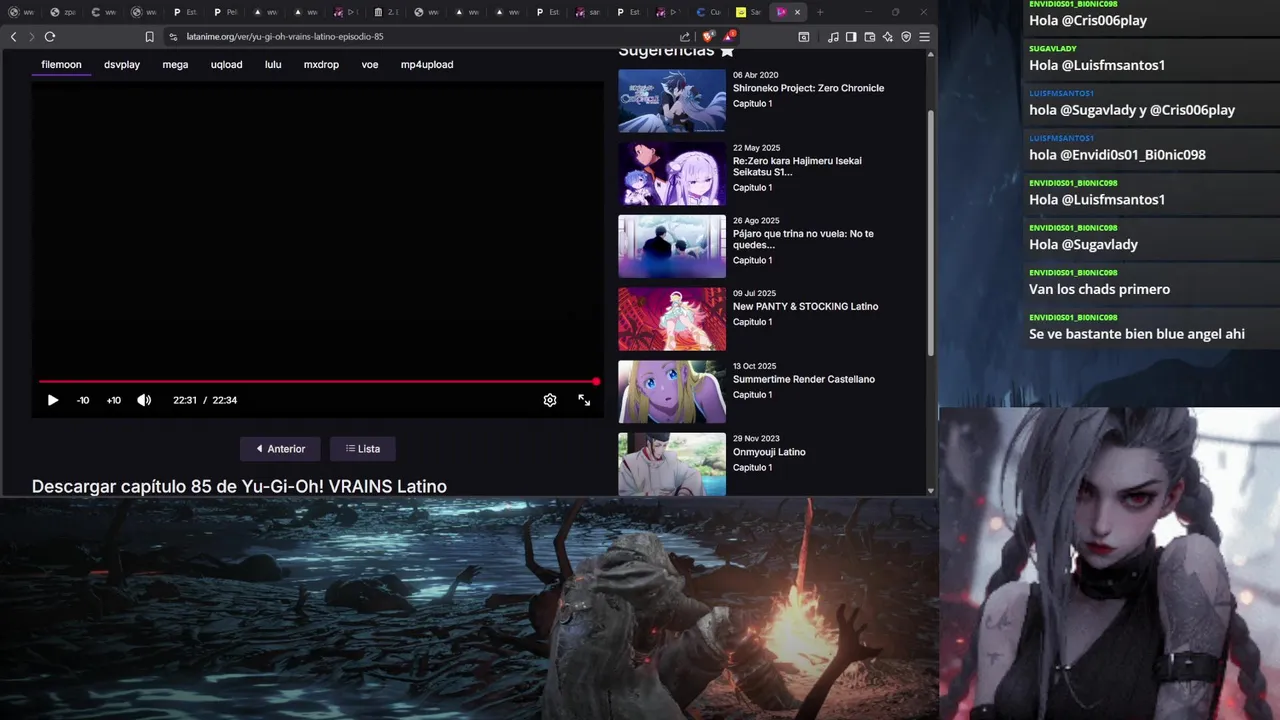Skip ahead using the +10 button
1280x720 pixels.
coord(114,400)
